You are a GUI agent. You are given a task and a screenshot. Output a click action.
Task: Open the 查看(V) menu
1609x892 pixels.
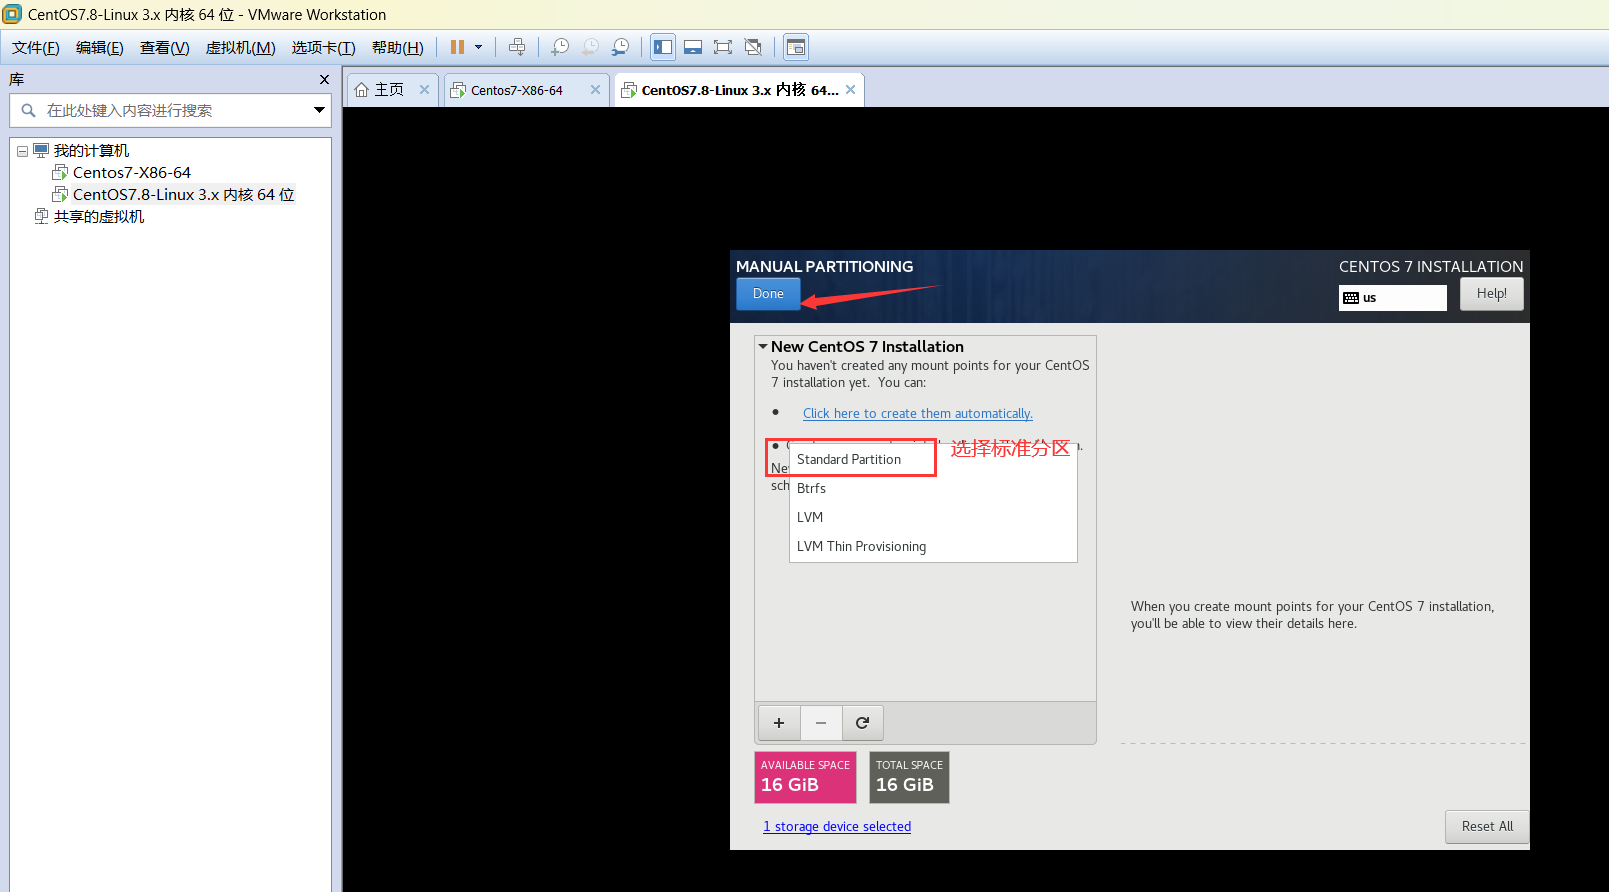point(165,48)
